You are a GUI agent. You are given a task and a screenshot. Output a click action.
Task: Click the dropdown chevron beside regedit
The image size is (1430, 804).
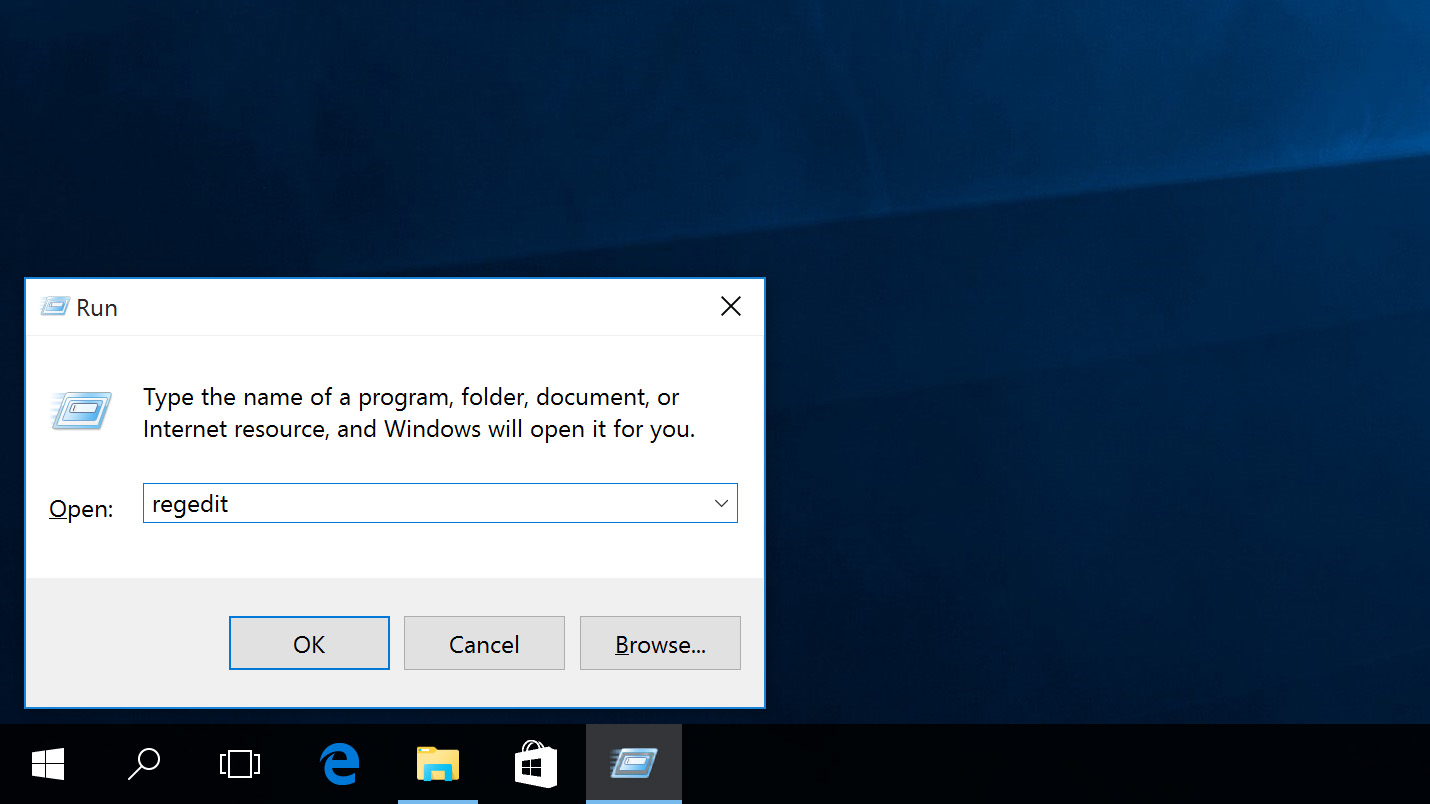pos(721,503)
